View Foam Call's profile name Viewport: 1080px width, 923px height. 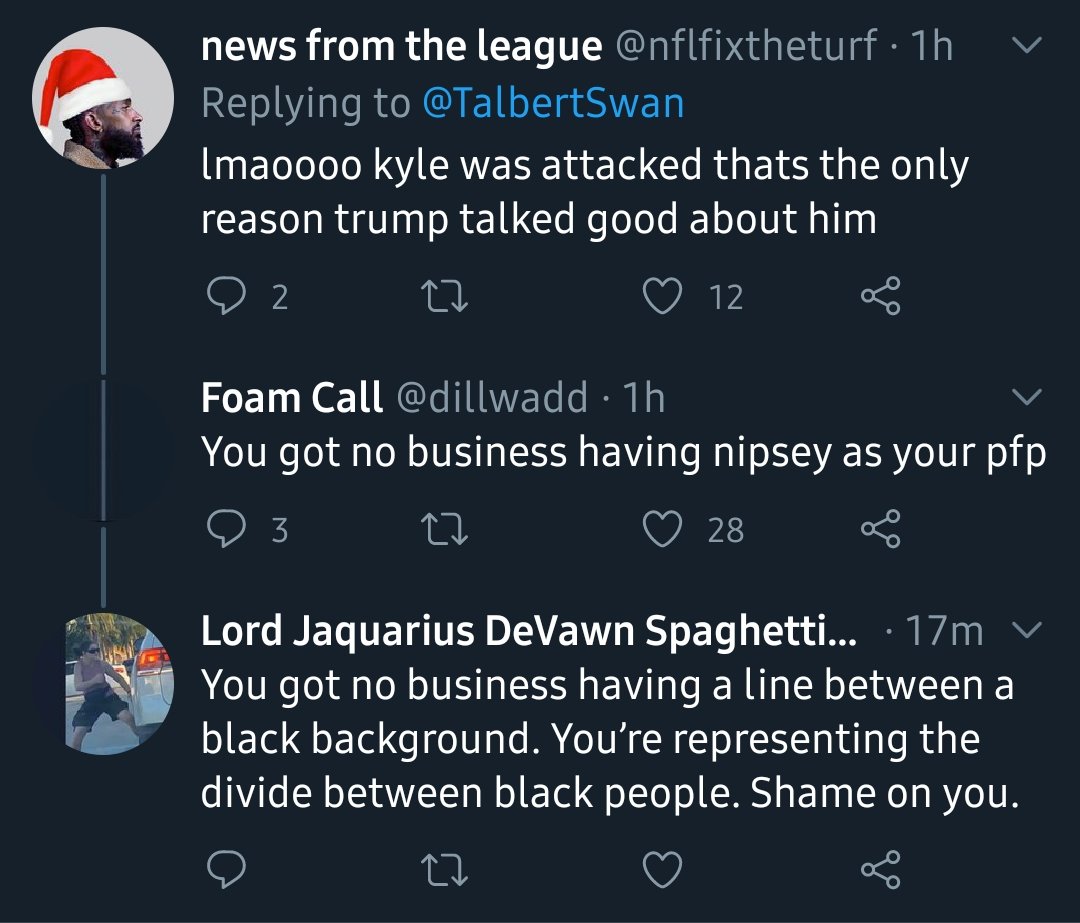(291, 397)
